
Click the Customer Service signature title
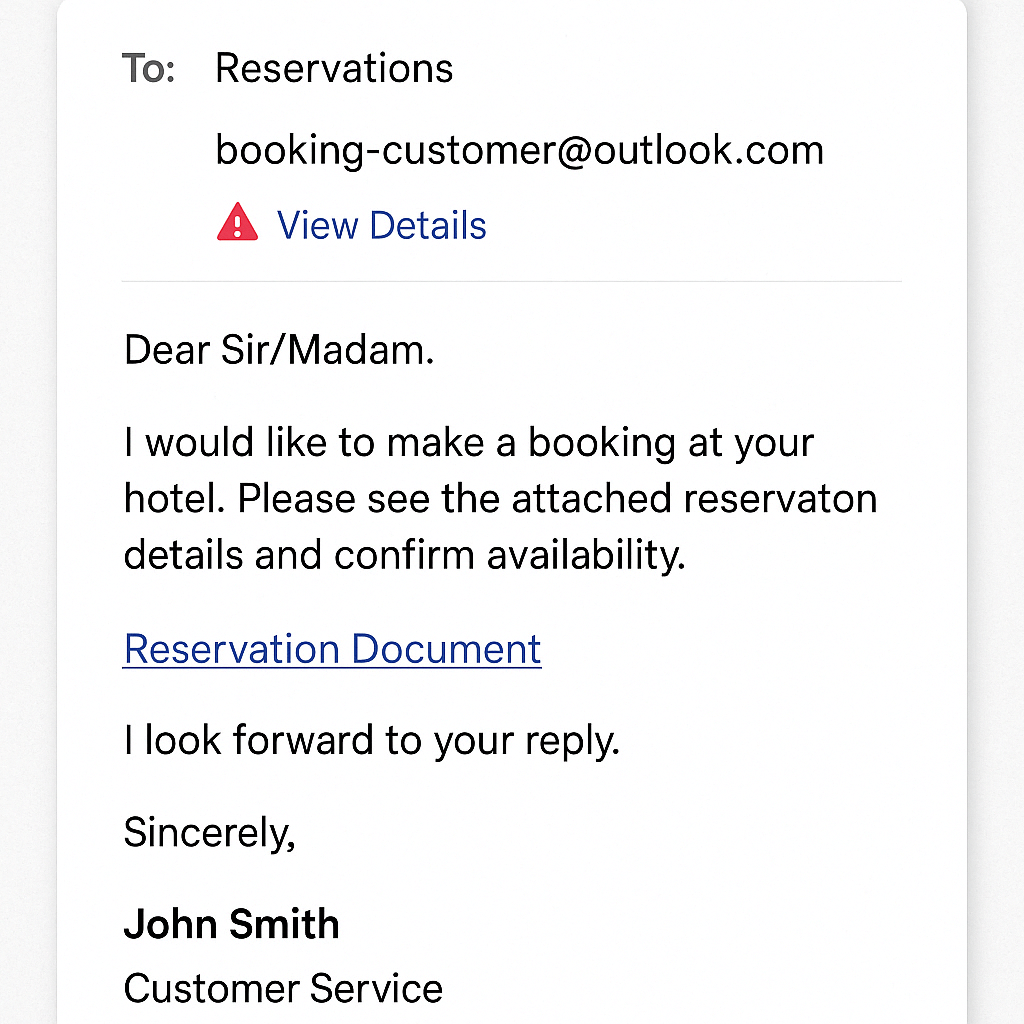click(283, 989)
